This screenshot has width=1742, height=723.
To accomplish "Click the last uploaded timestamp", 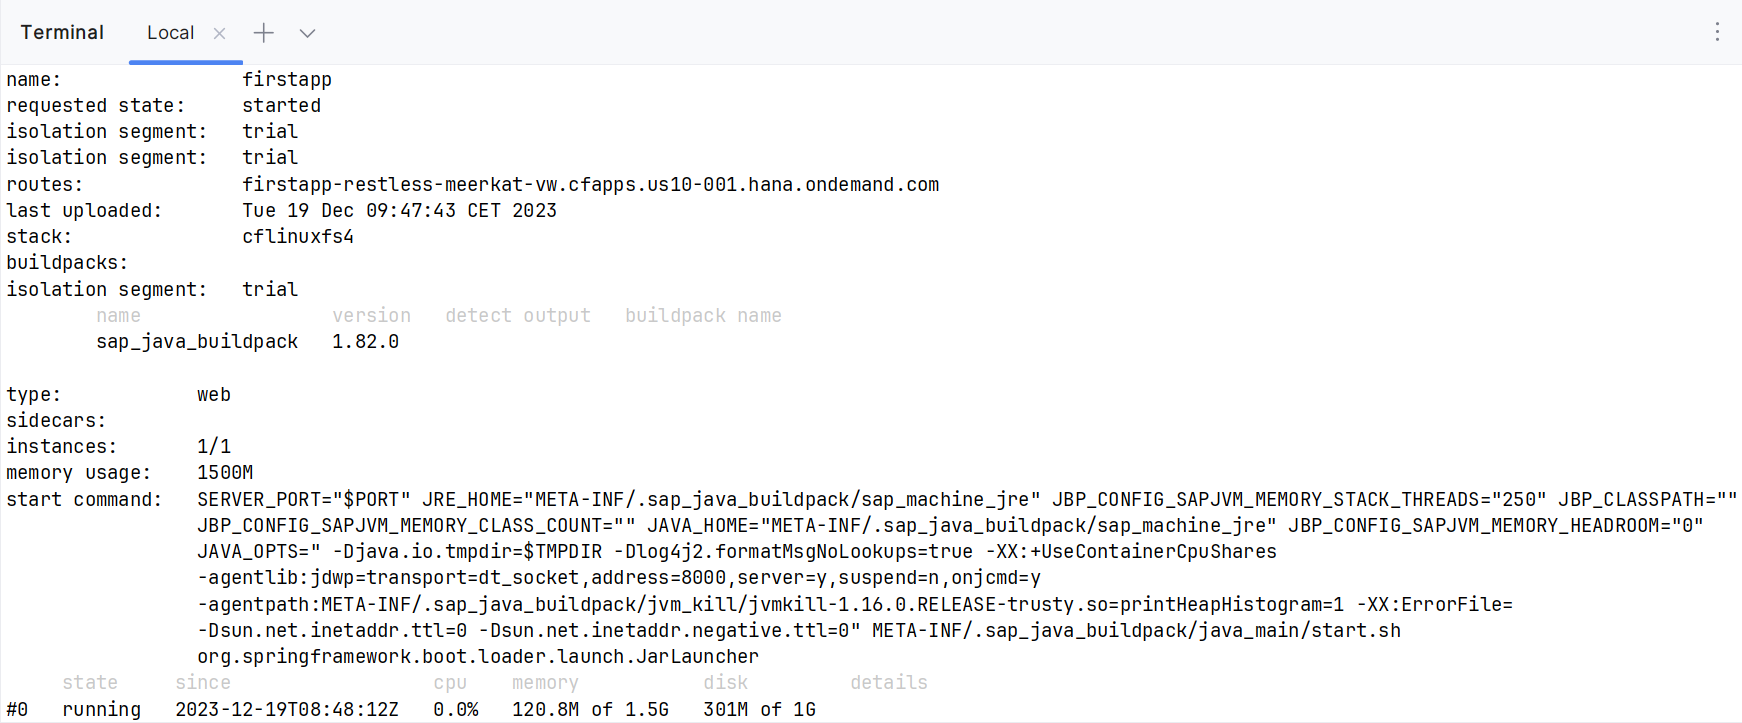I will tap(399, 211).
